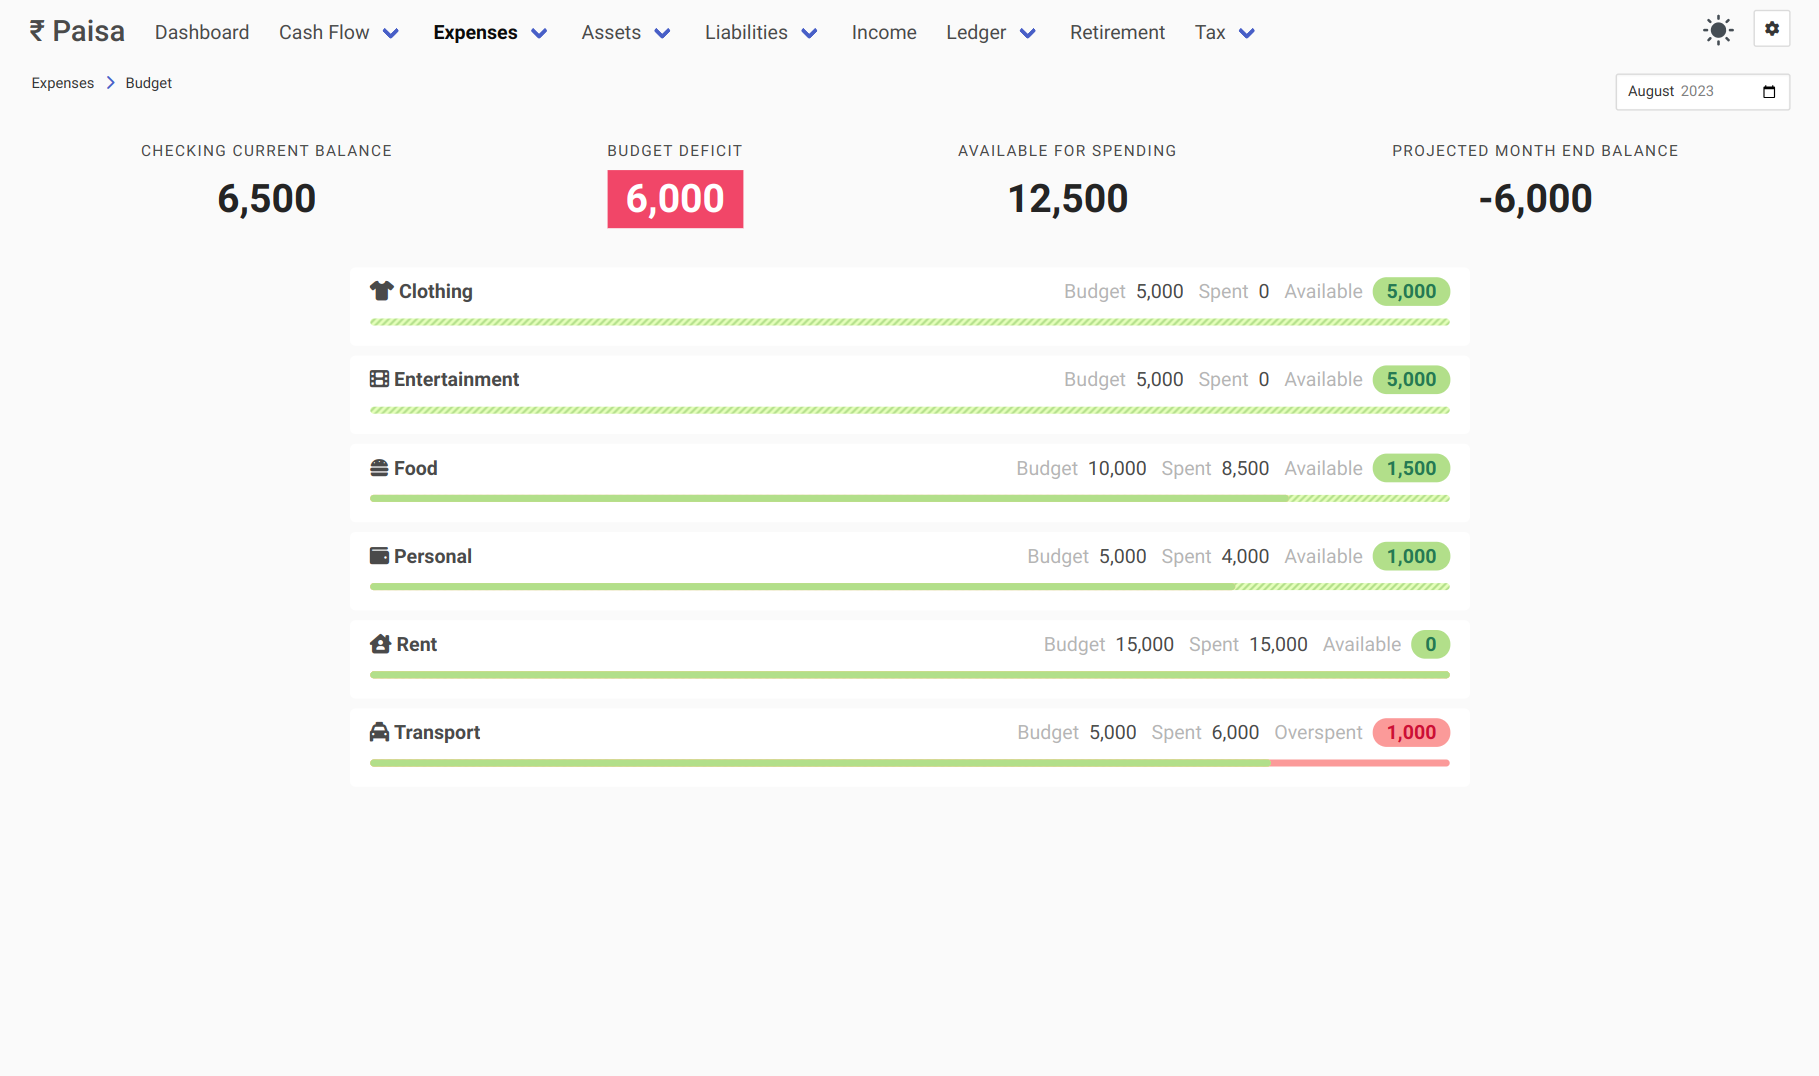Viewport: 1819px width, 1076px height.
Task: Select the Food category name
Action: point(416,468)
